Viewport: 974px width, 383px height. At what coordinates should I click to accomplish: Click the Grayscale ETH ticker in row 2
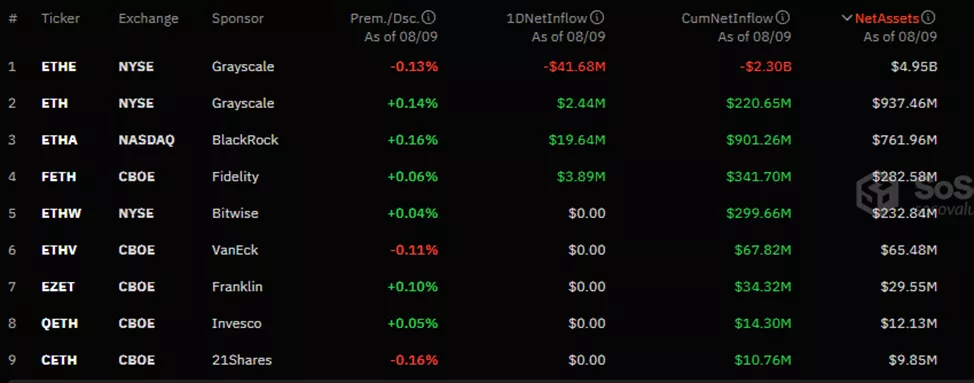click(x=55, y=103)
